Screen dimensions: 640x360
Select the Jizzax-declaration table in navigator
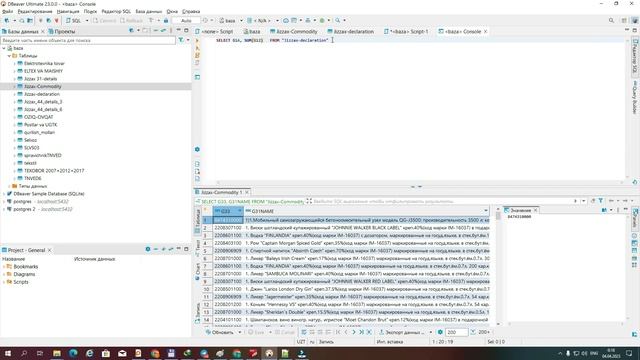[x=42, y=94]
